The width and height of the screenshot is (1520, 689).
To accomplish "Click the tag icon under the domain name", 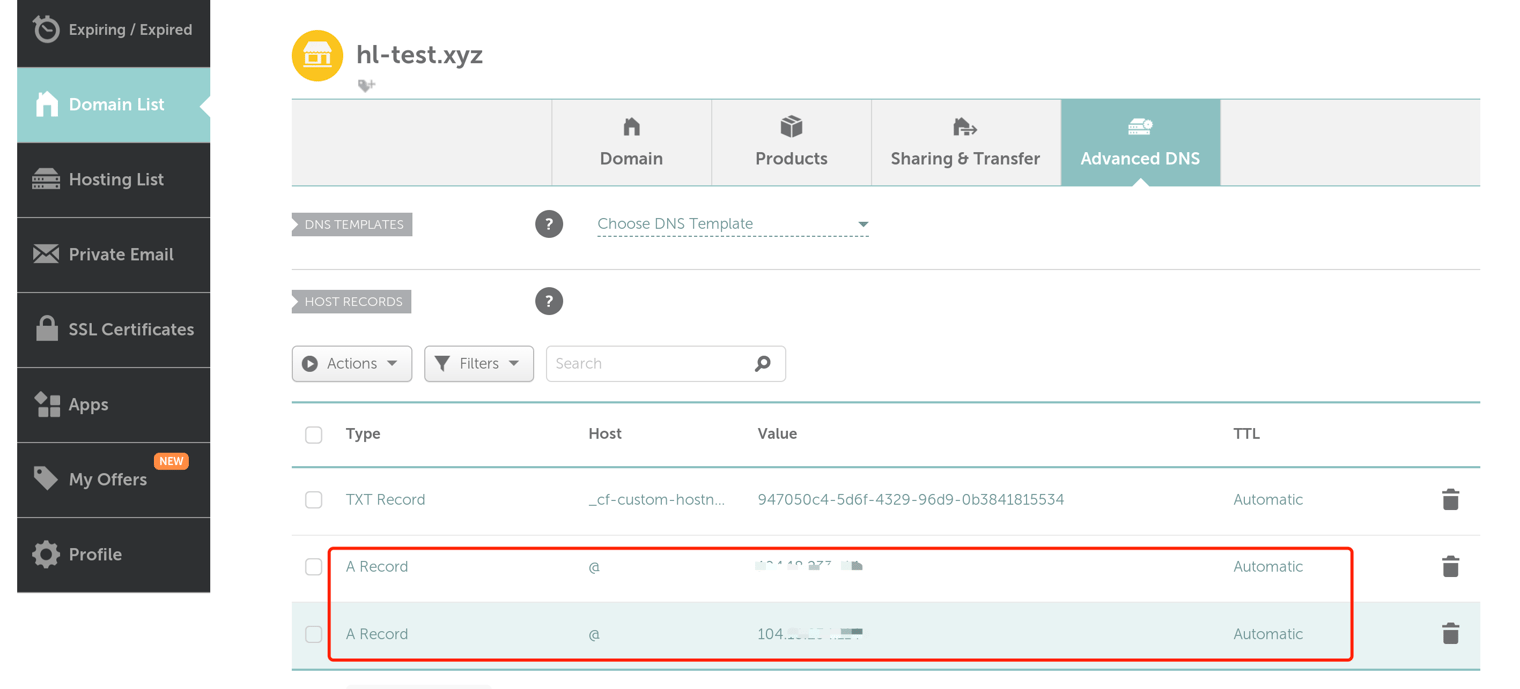I will click(x=366, y=86).
